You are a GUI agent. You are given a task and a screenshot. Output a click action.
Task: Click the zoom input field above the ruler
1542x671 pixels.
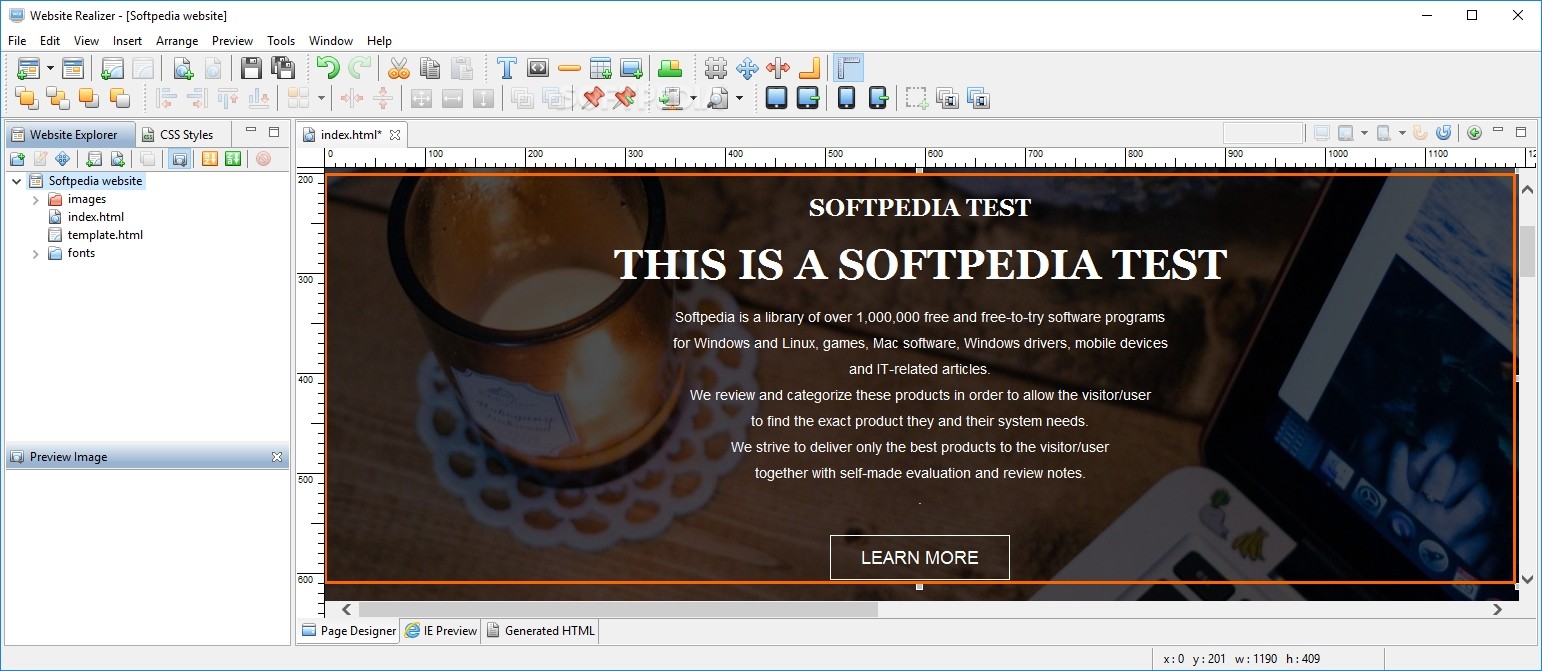[x=1263, y=133]
